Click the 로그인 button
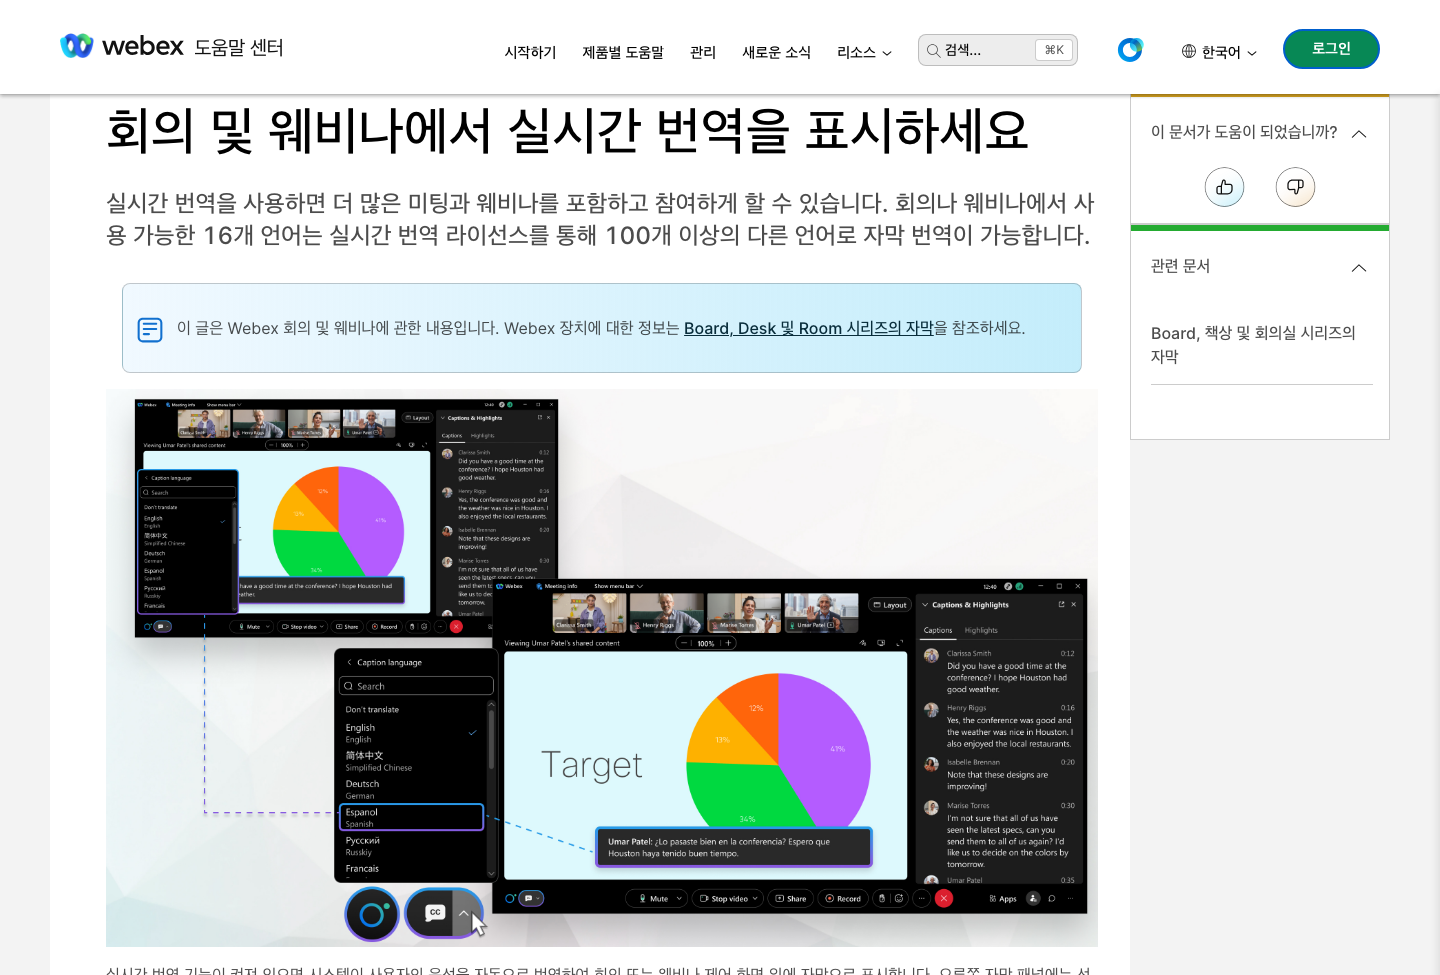This screenshot has height=975, width=1440. [1331, 49]
